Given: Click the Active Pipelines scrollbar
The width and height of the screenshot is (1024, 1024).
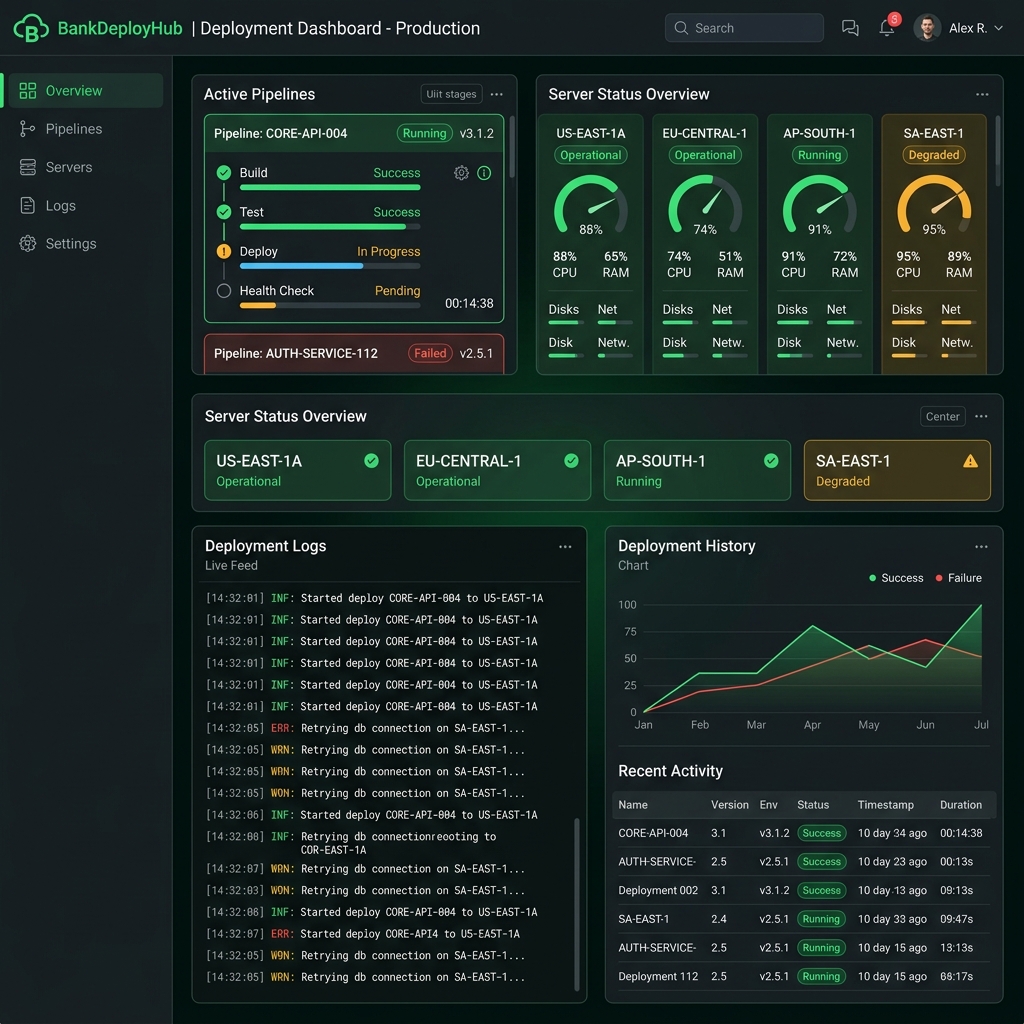Looking at the screenshot, I should pyautogui.click(x=512, y=147).
